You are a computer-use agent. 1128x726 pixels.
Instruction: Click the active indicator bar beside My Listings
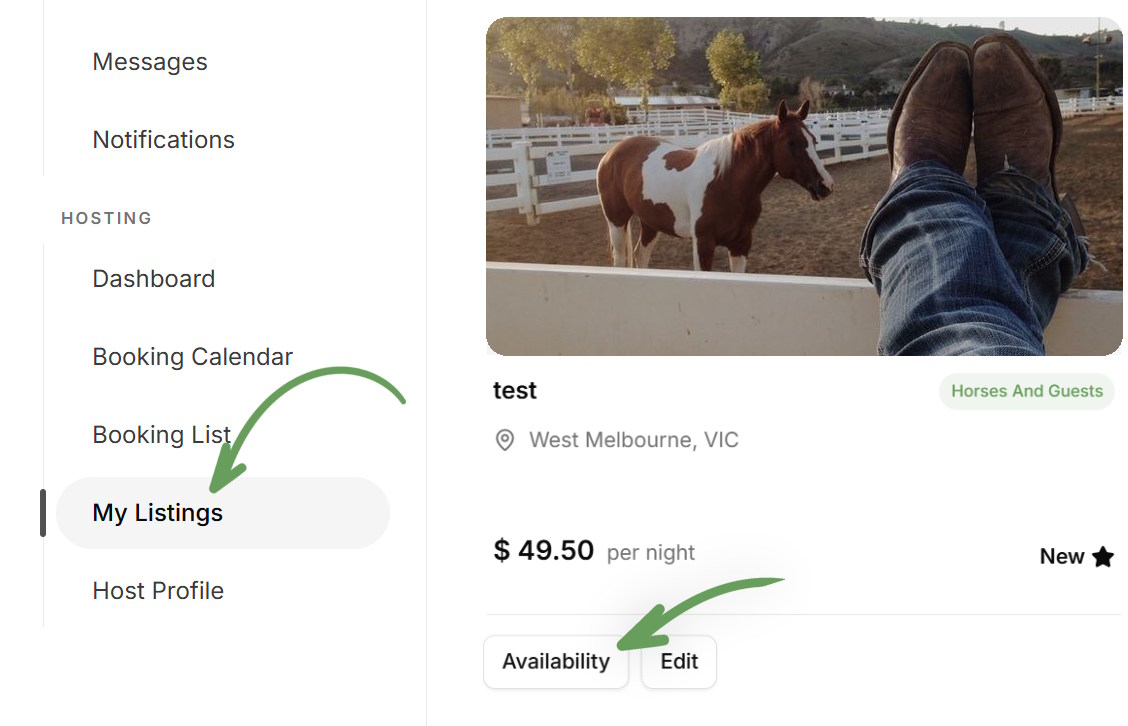coord(43,513)
